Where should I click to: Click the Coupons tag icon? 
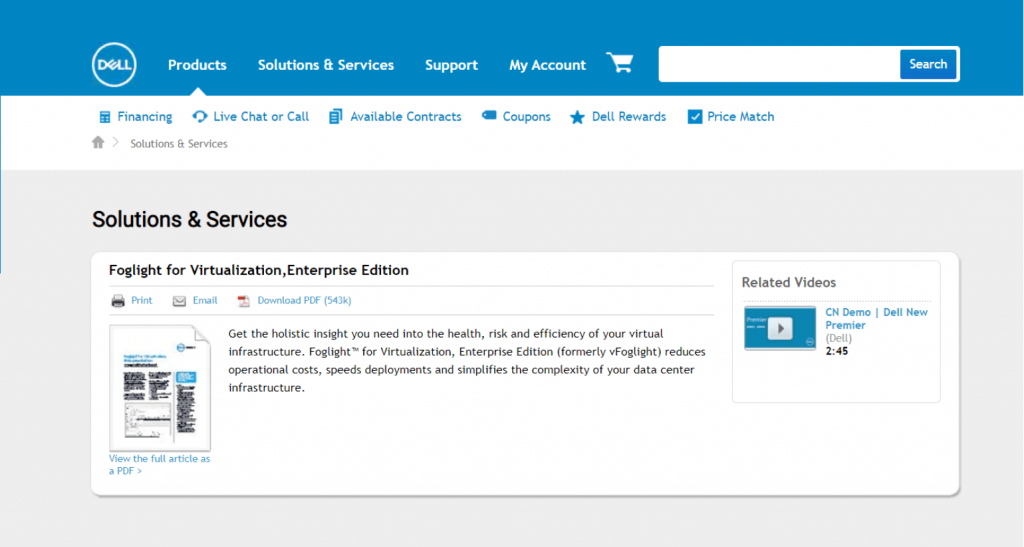489,116
